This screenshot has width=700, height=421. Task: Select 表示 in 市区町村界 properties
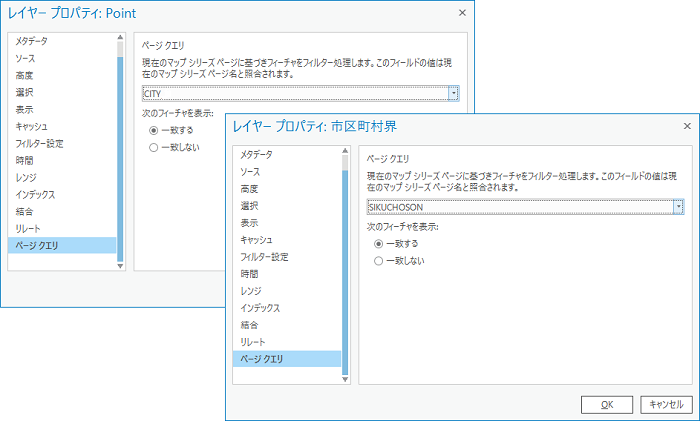tap(249, 222)
